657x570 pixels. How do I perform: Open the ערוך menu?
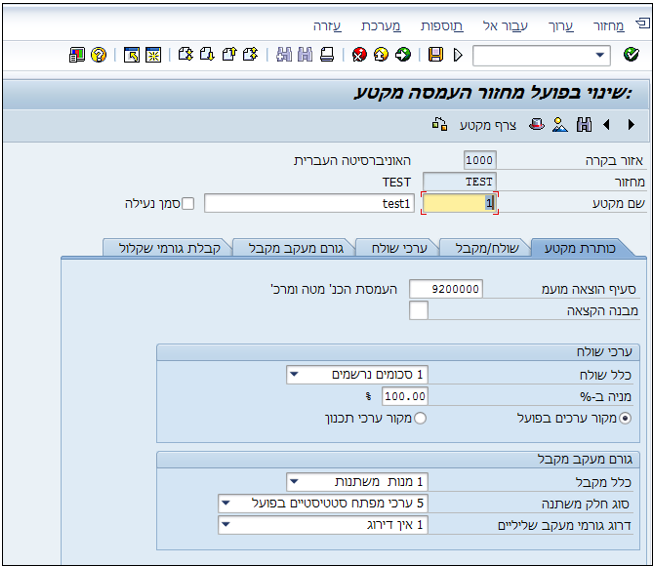[x=561, y=26]
